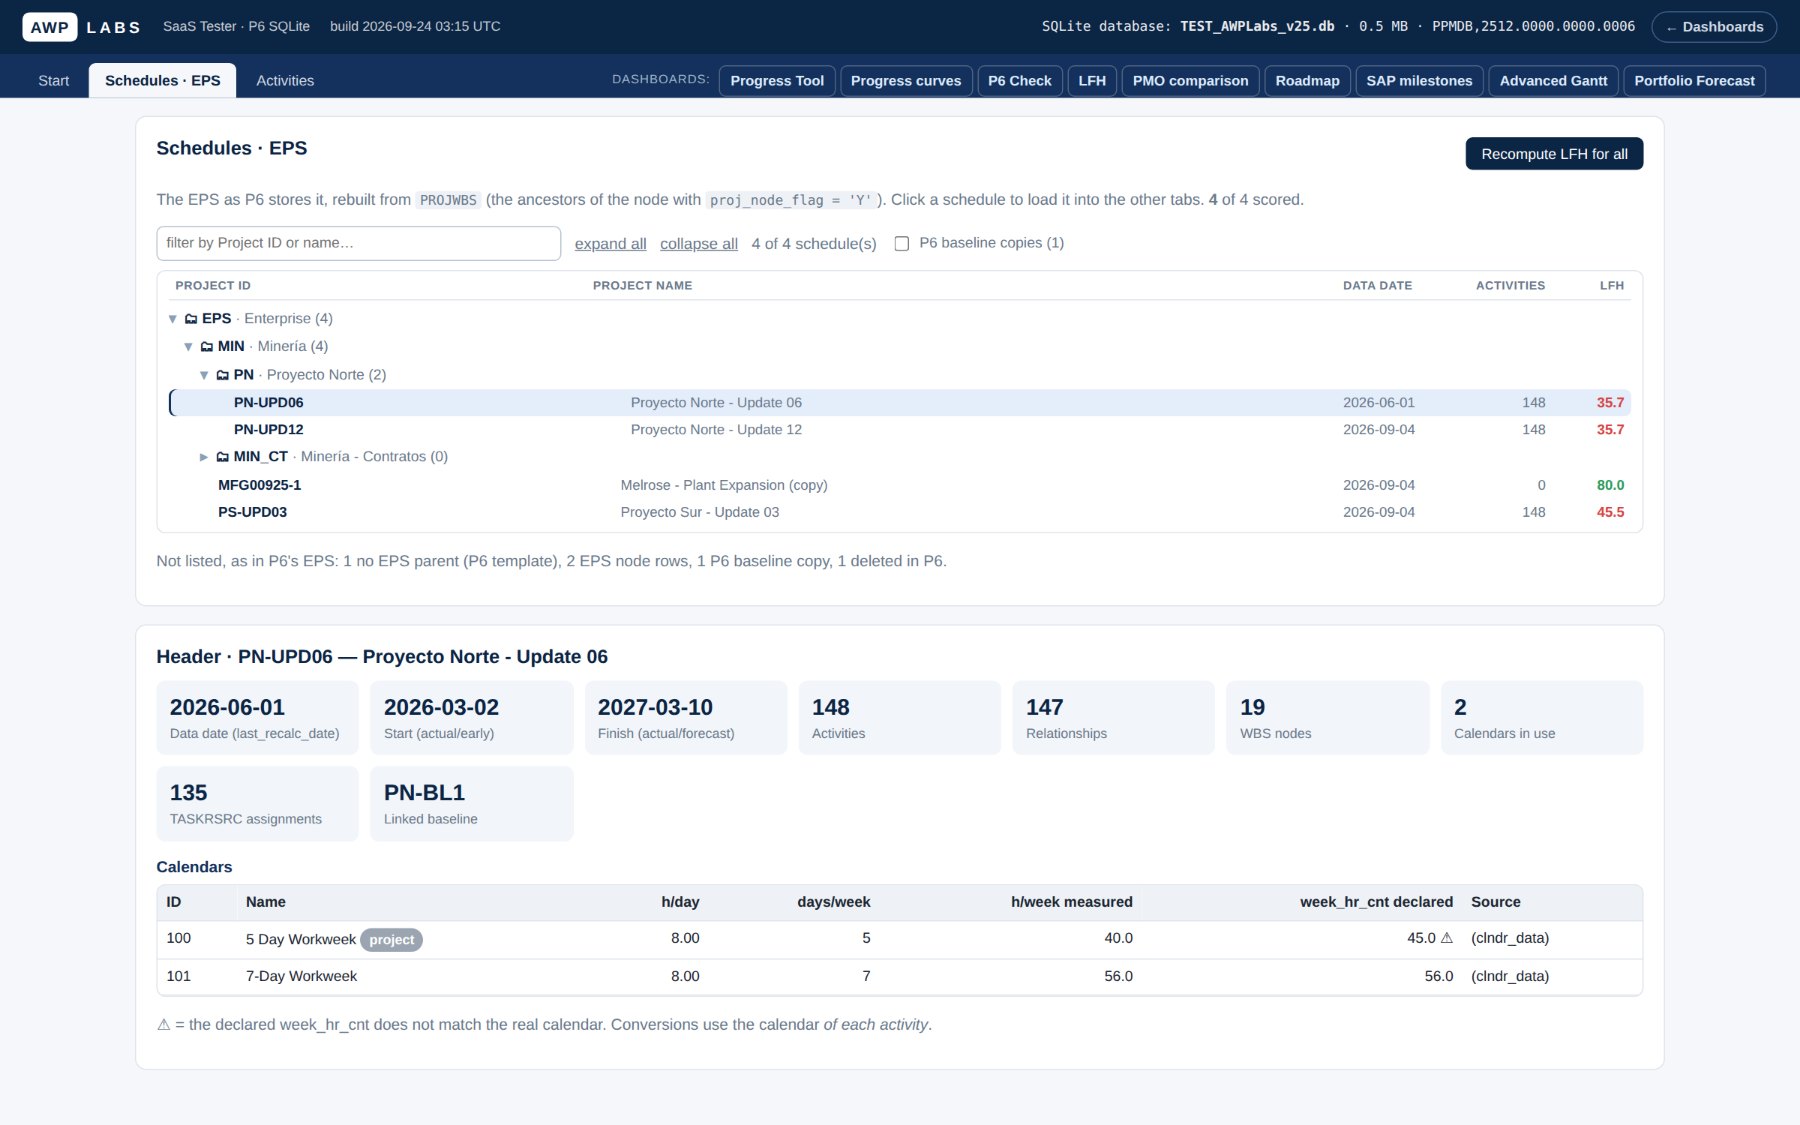Click the PN Proyecto Norte folder icon
Image resolution: width=1800 pixels, height=1125 pixels.
[223, 375]
